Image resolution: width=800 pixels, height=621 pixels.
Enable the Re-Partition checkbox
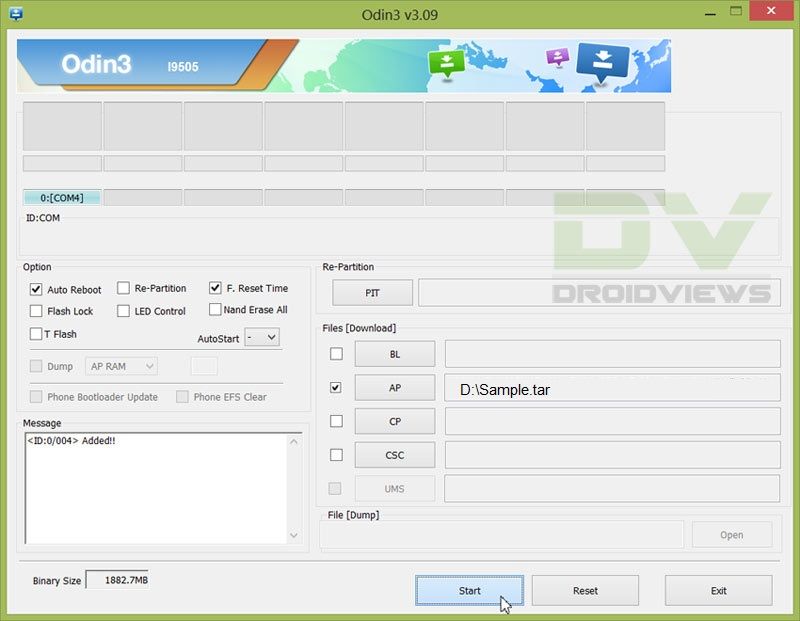[x=124, y=288]
